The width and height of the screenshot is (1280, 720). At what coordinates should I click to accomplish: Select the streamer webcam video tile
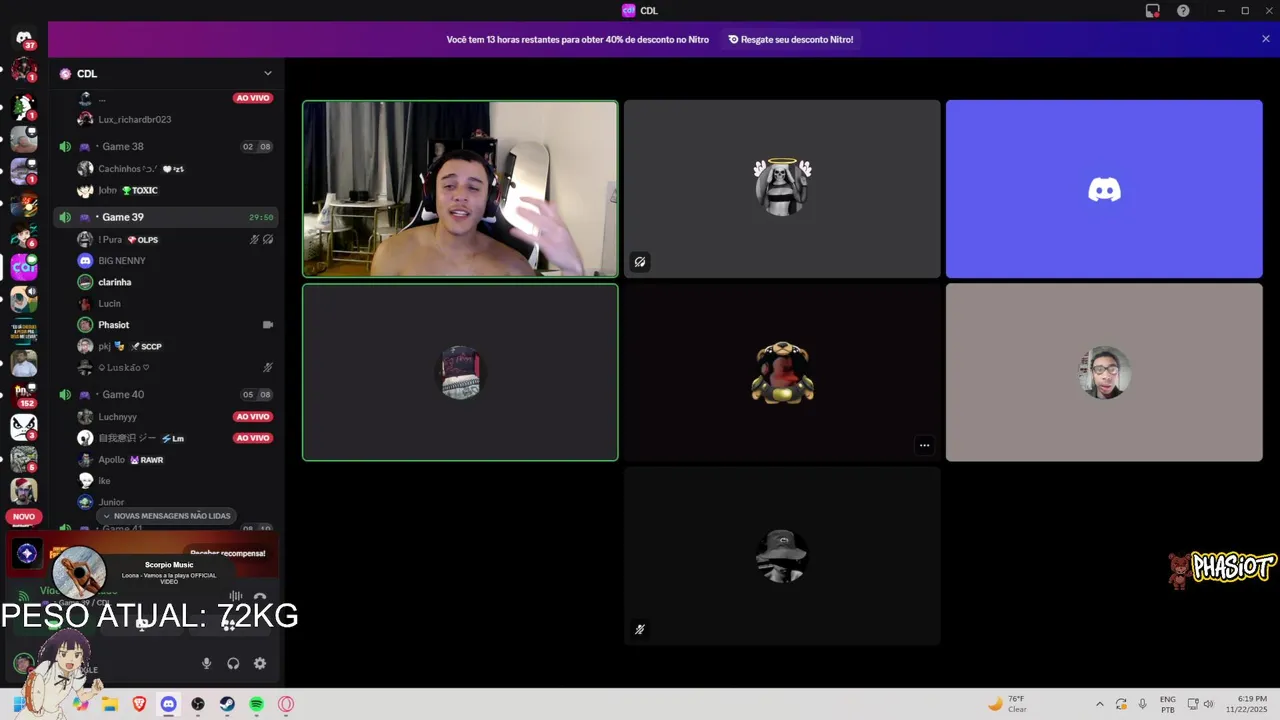pyautogui.click(x=460, y=189)
